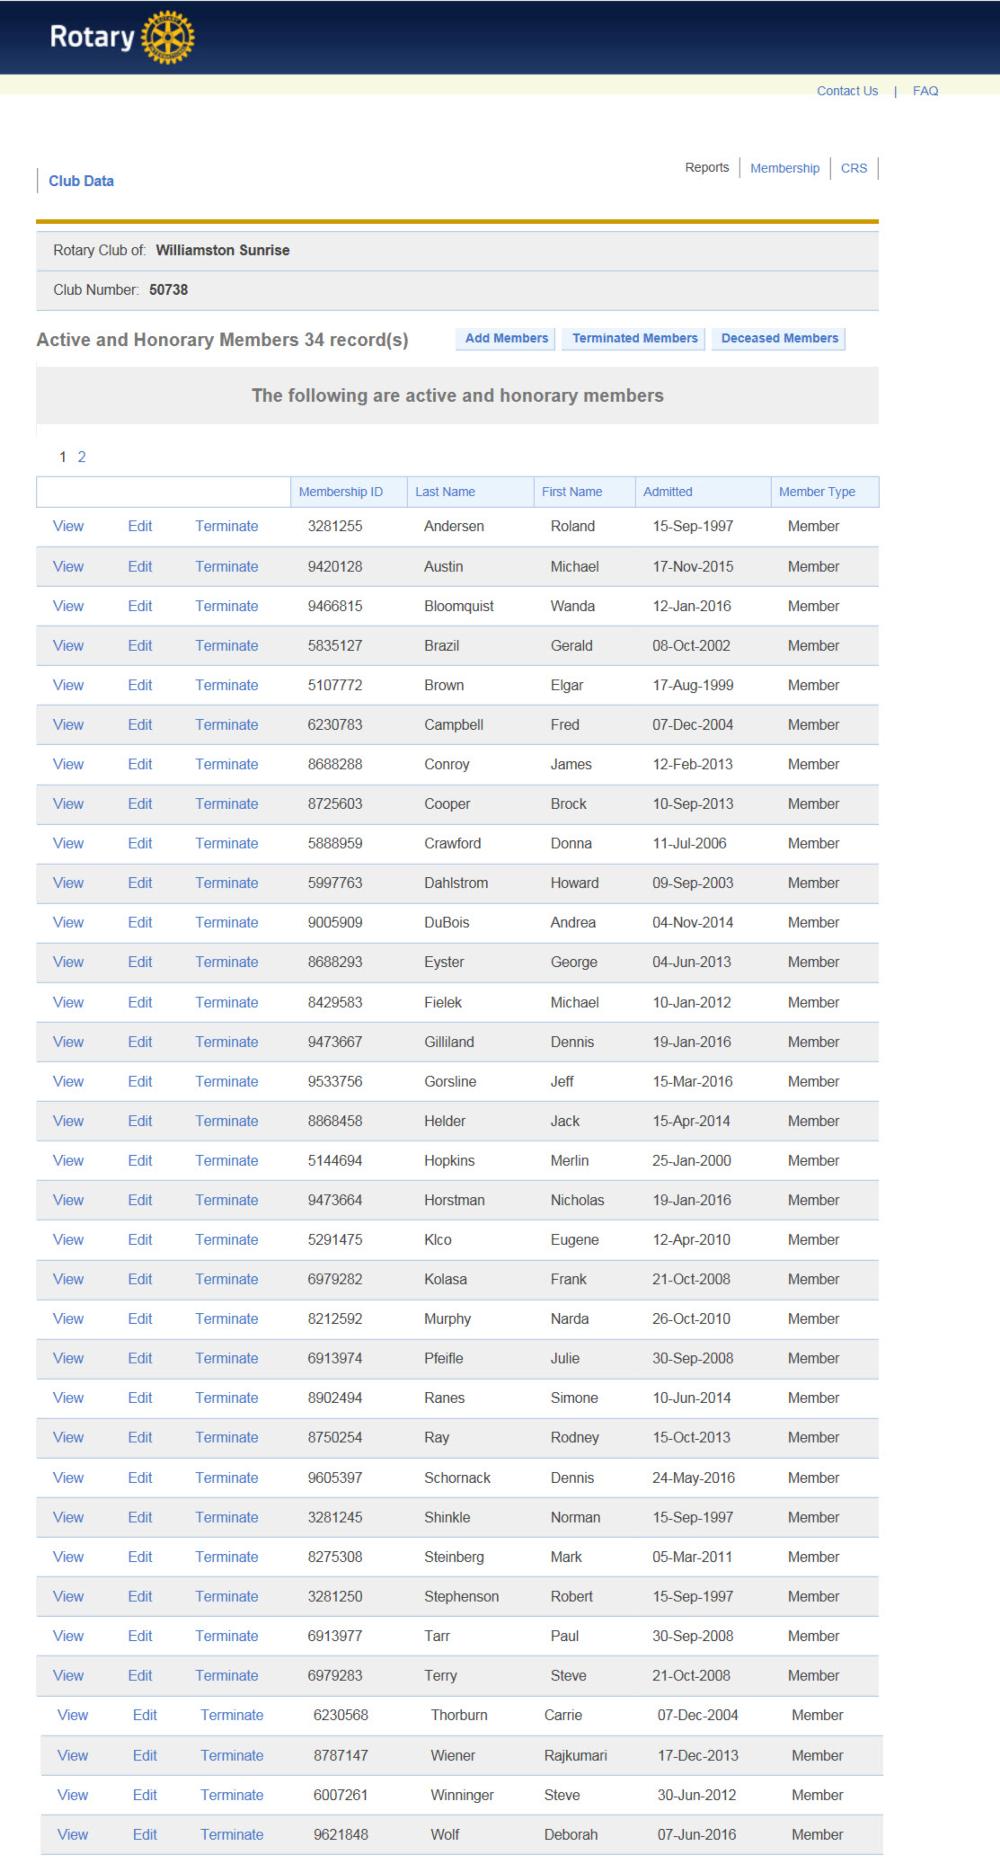Open the Reports menu
The width and height of the screenshot is (1000, 1872).
pos(707,168)
